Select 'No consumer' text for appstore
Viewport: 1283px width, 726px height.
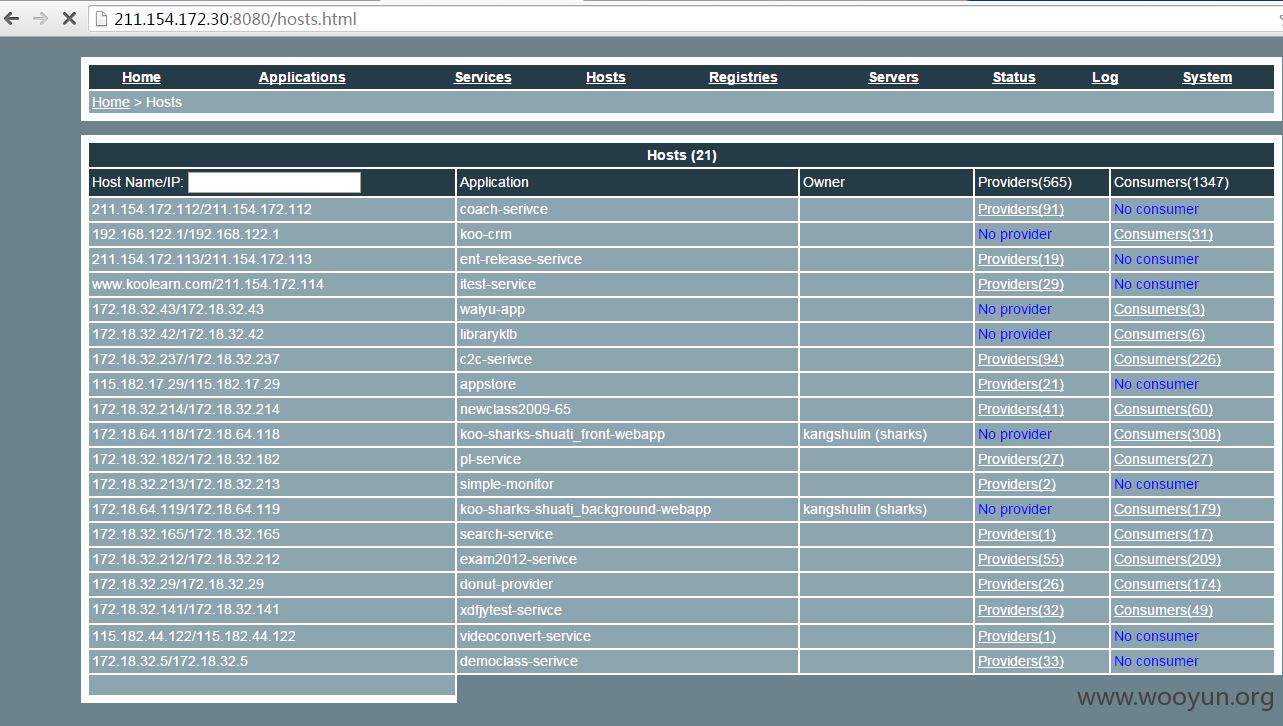1156,384
